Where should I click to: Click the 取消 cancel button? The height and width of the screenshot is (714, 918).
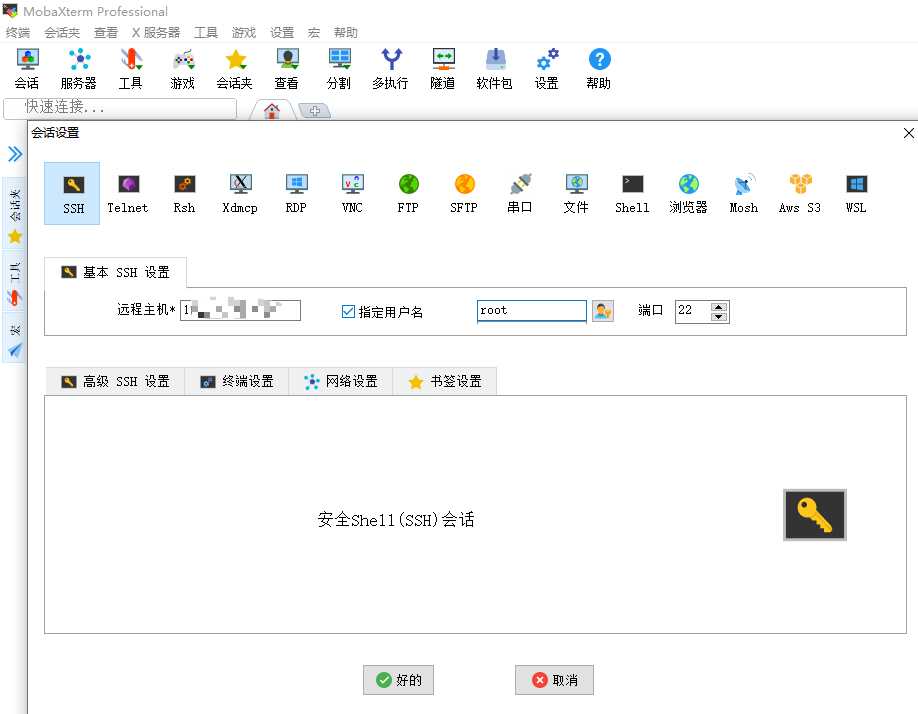(554, 680)
